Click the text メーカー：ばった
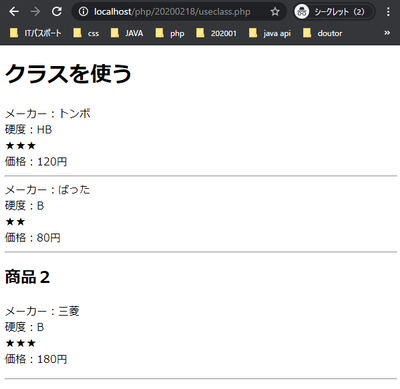The width and height of the screenshot is (400, 389). (47, 190)
